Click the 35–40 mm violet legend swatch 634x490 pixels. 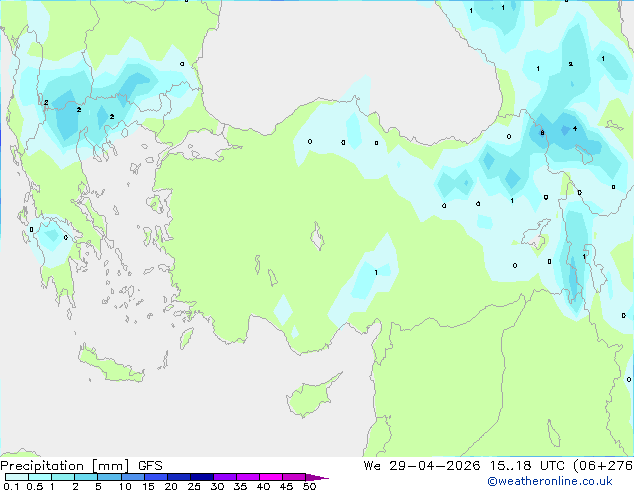click(x=248, y=477)
